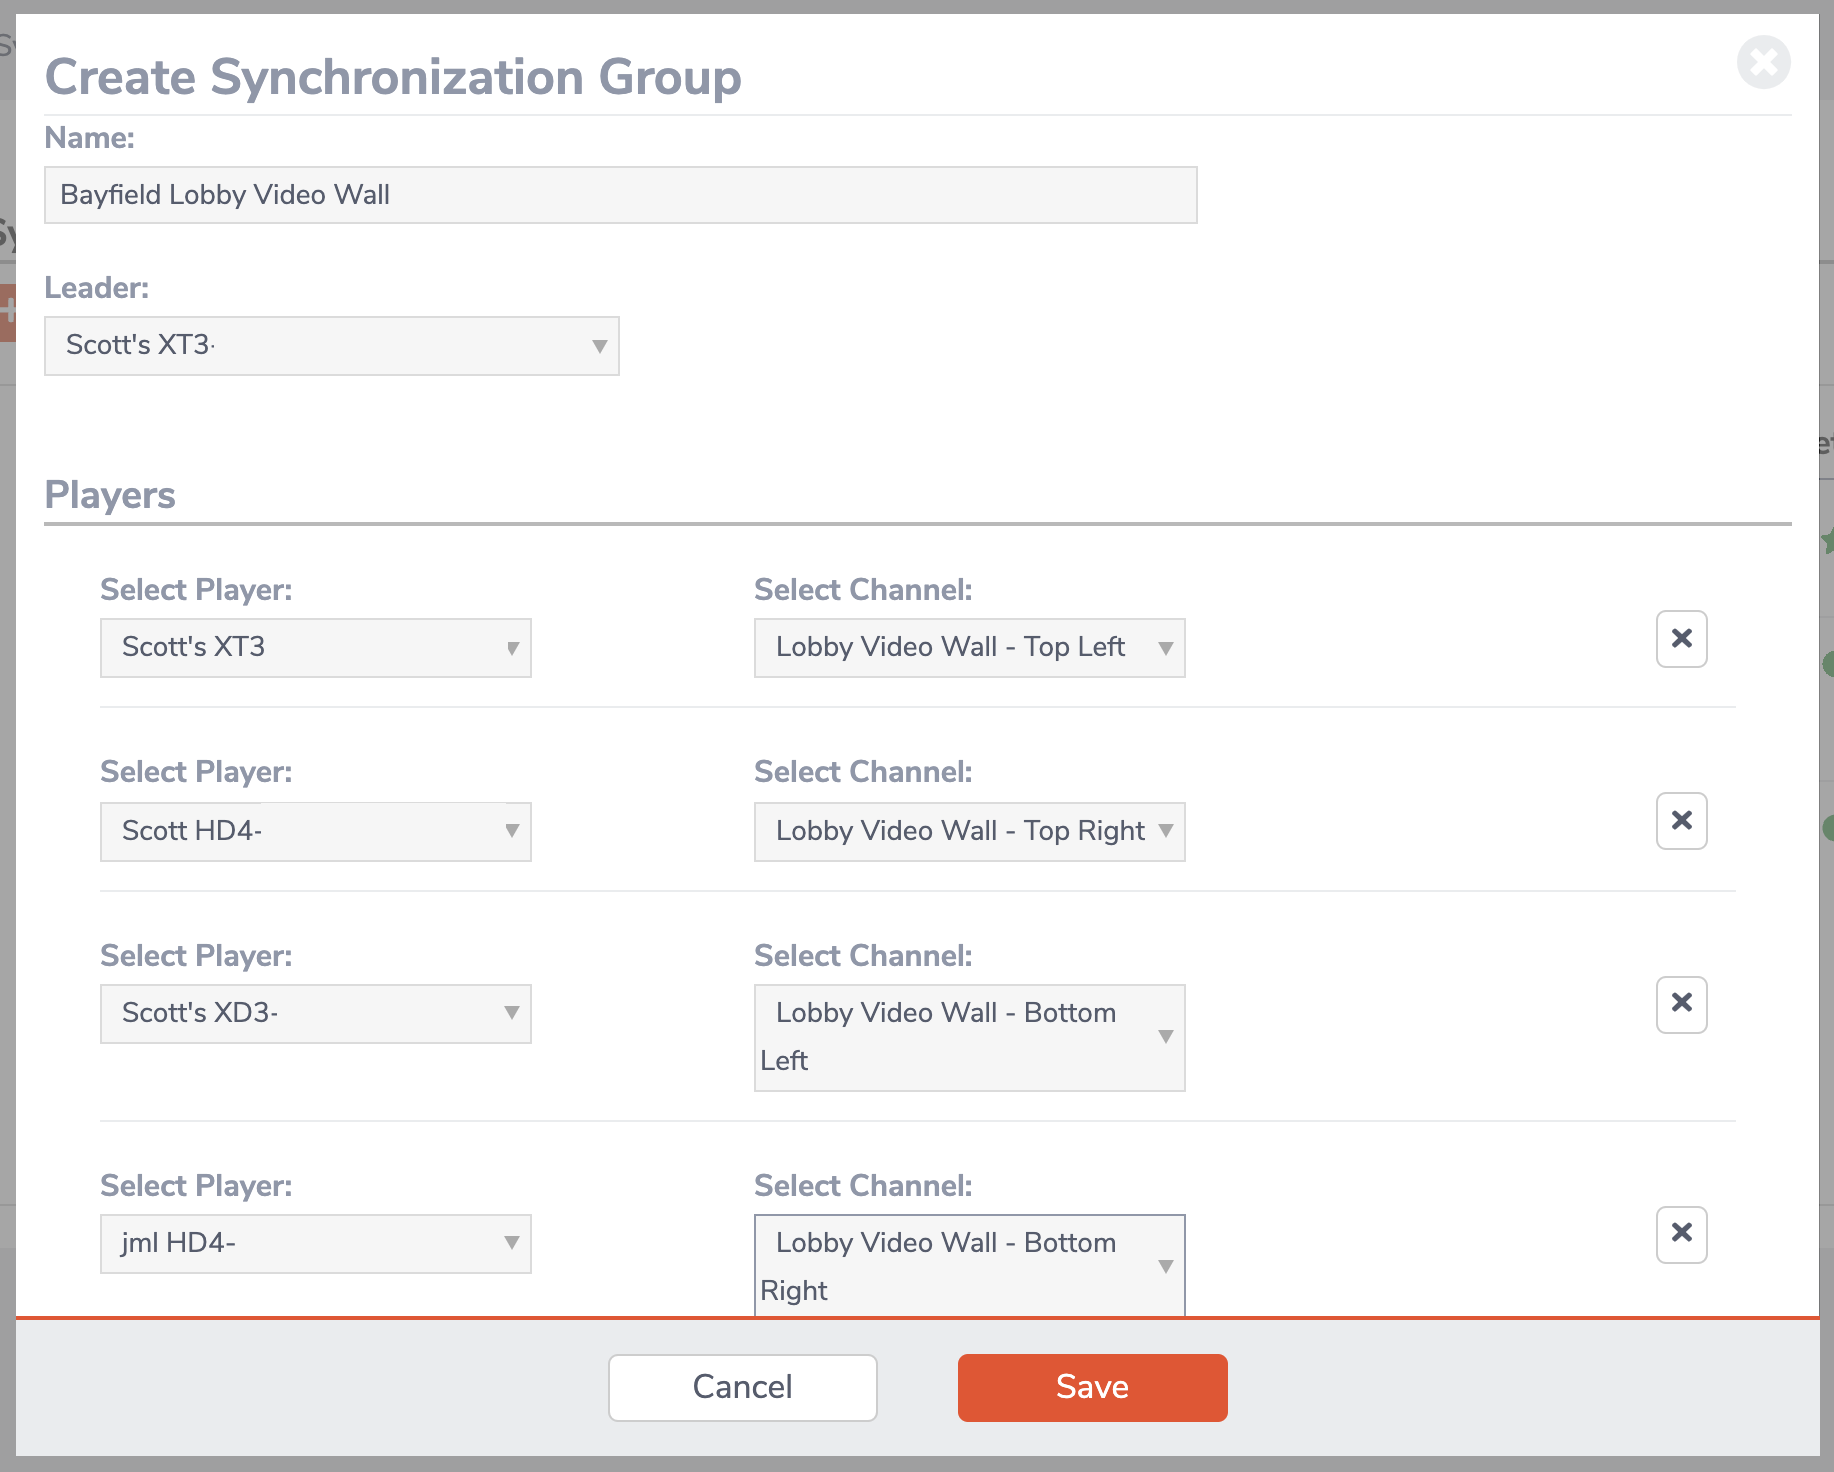1834x1472 pixels.
Task: Click the Name: label
Action: coord(90,138)
